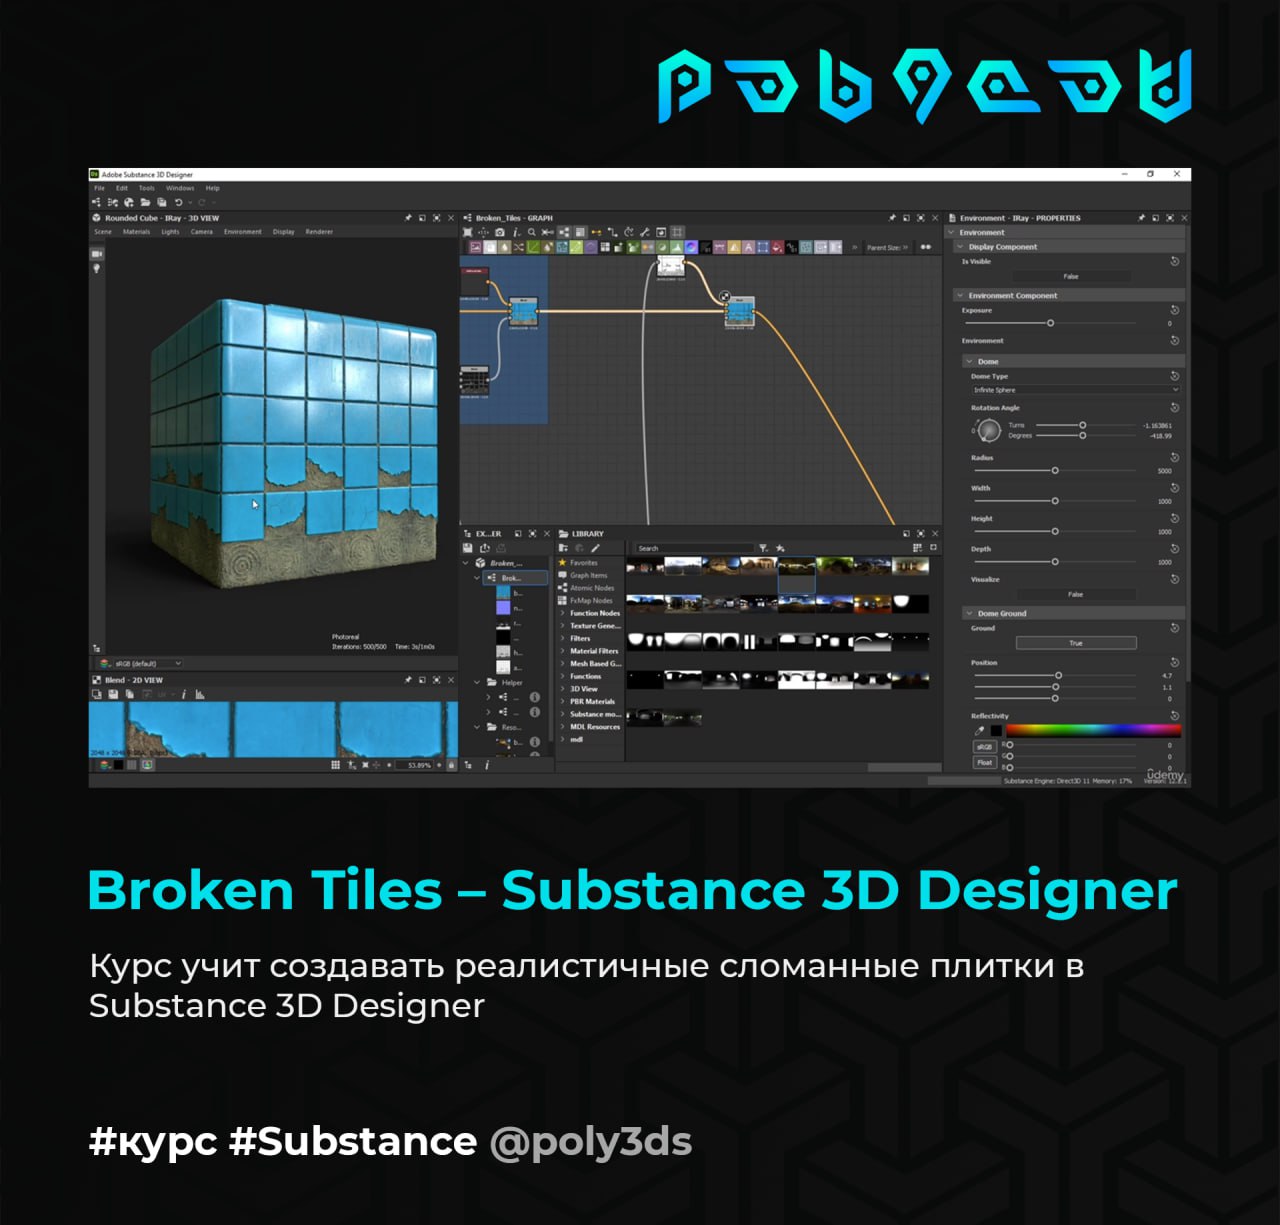This screenshot has width=1280, height=1225.
Task: Click the Height slider handle
Action: point(1055,531)
